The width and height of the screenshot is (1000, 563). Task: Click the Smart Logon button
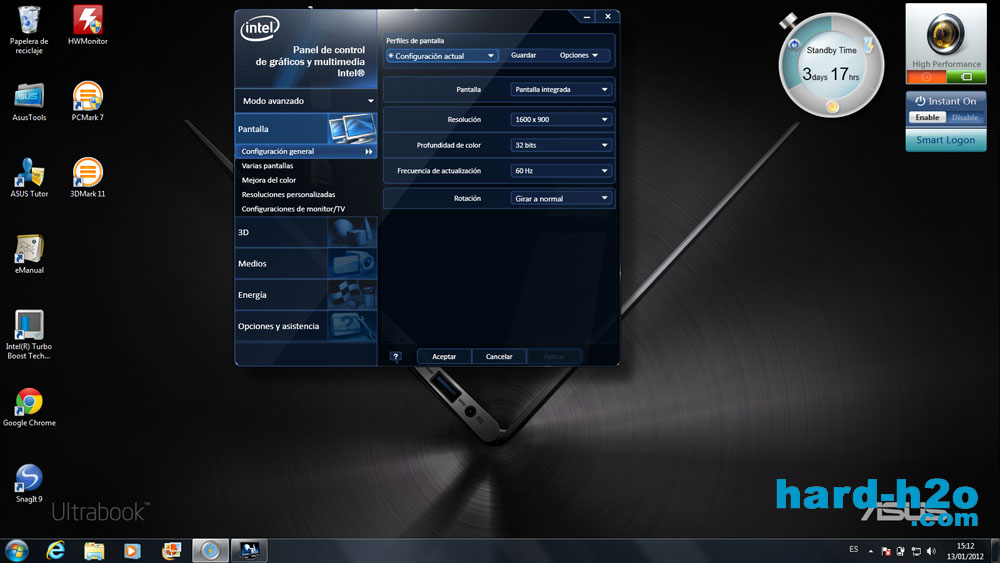[946, 141]
